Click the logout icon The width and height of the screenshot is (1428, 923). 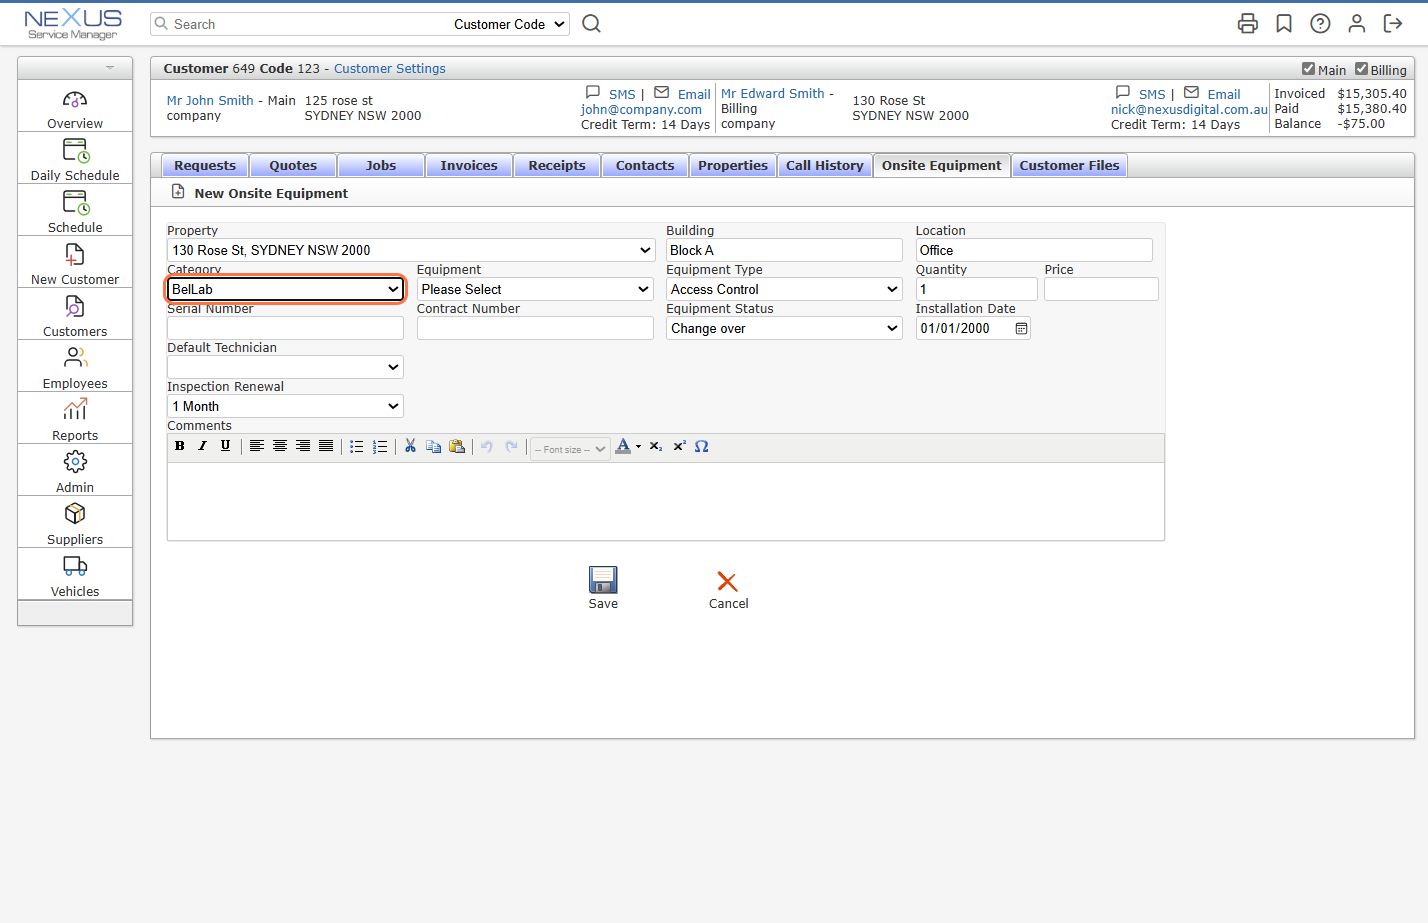point(1393,23)
